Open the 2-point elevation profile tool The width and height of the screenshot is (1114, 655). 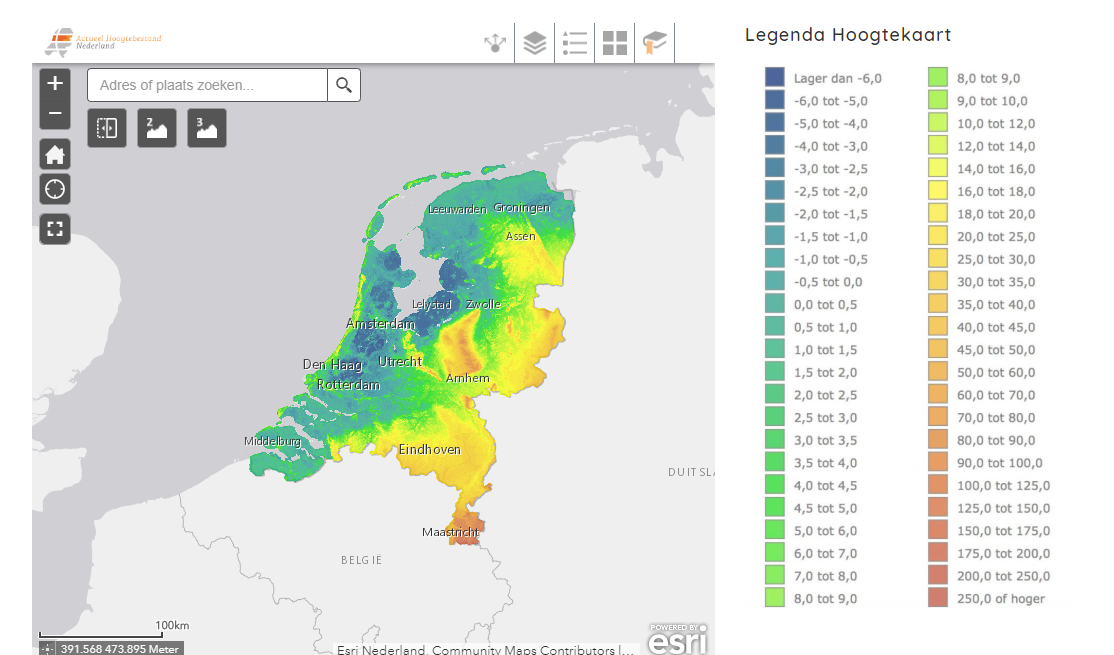(x=157, y=128)
